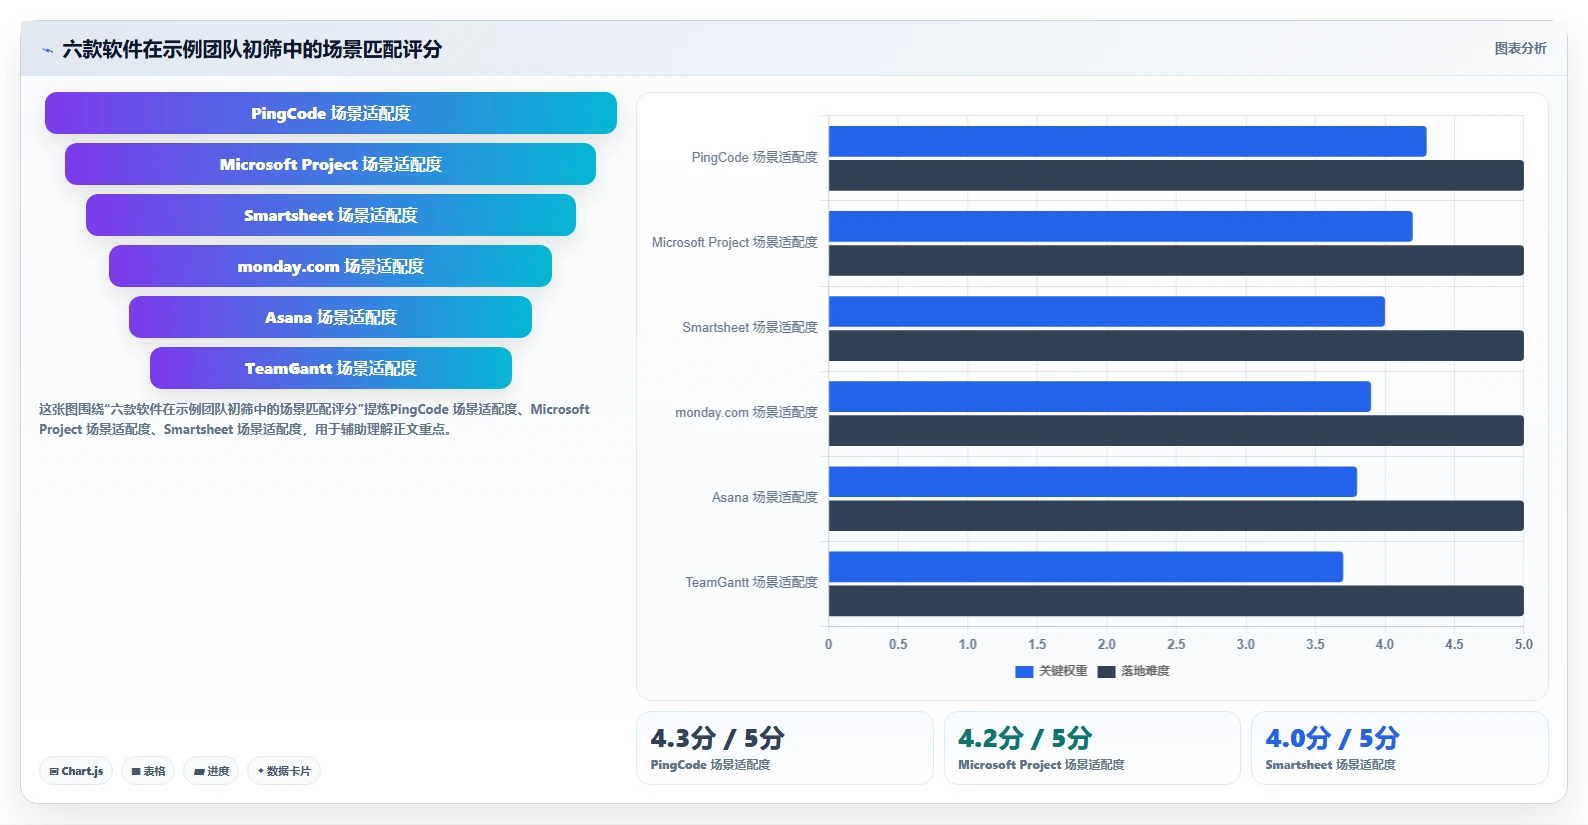Select the PingCode 场景适配度 funnel bar
Viewport: 1588px width, 825px height.
point(331,113)
